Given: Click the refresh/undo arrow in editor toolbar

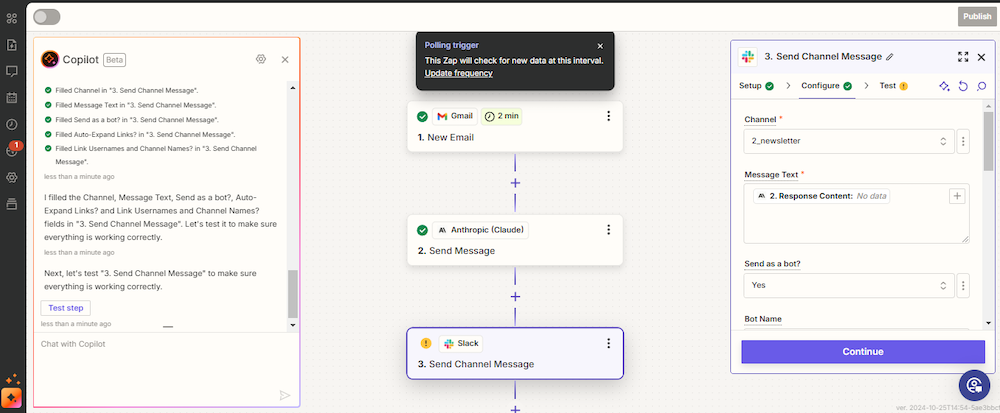Looking at the screenshot, I should pyautogui.click(x=963, y=86).
